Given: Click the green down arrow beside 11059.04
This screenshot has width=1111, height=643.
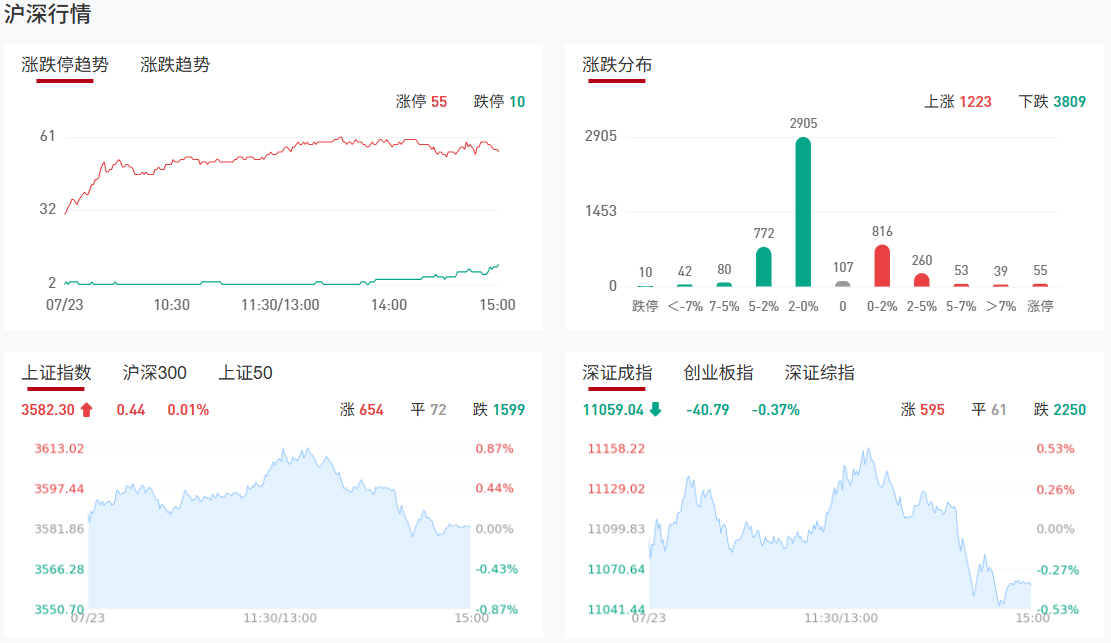Looking at the screenshot, I should (655, 409).
